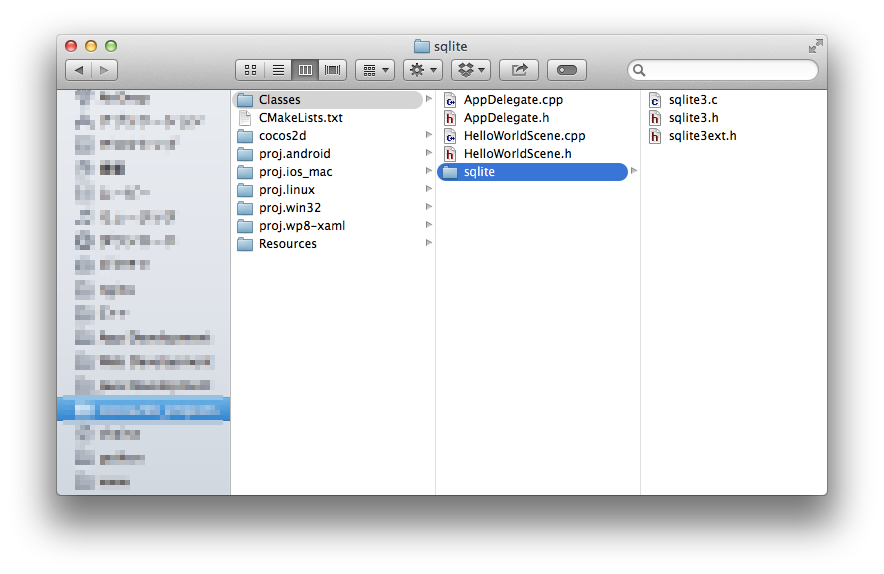Select AppDelegate.cpp
The image size is (884, 574).
click(x=532, y=100)
